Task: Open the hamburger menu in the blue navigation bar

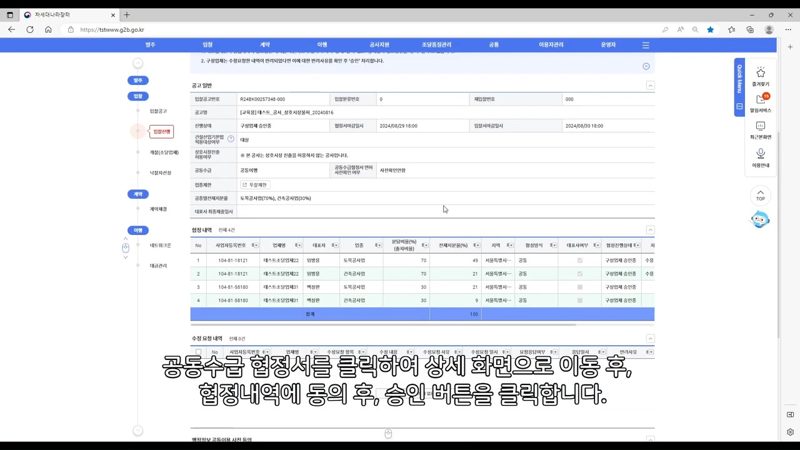Action: pyautogui.click(x=645, y=45)
